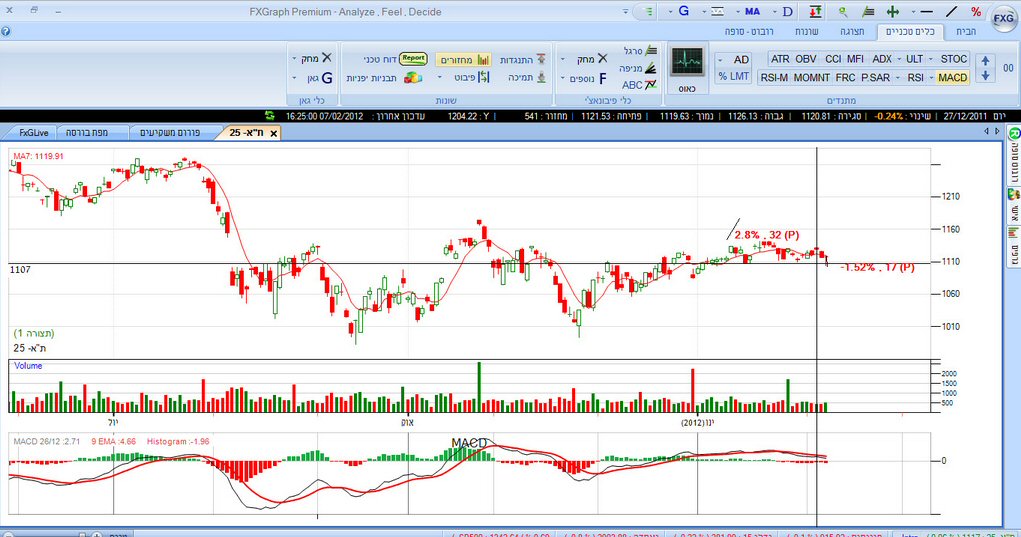Click the blue D icon in quick toolbar
The width and height of the screenshot is (1021, 537).
point(787,12)
